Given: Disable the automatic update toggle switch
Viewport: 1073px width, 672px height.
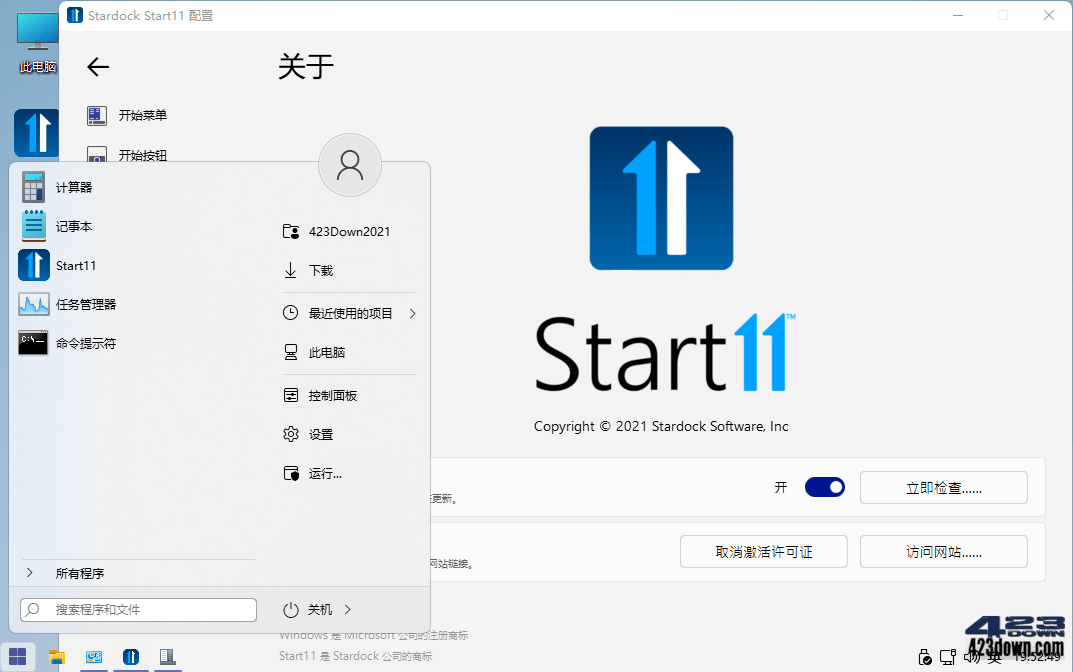Looking at the screenshot, I should pos(824,487).
